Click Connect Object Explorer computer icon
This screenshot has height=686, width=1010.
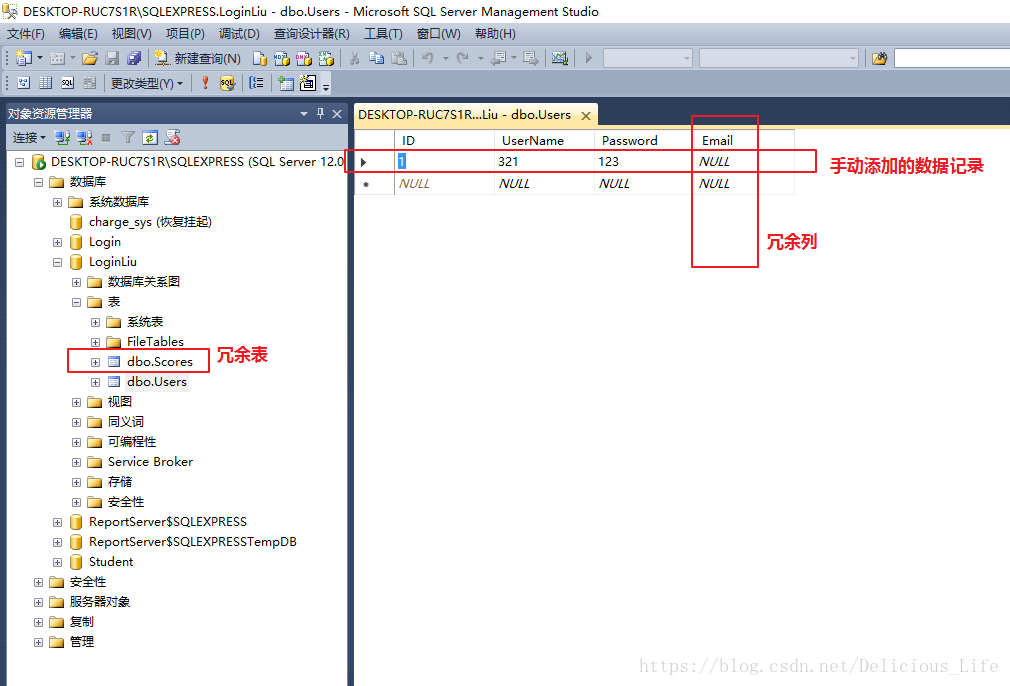coord(62,137)
